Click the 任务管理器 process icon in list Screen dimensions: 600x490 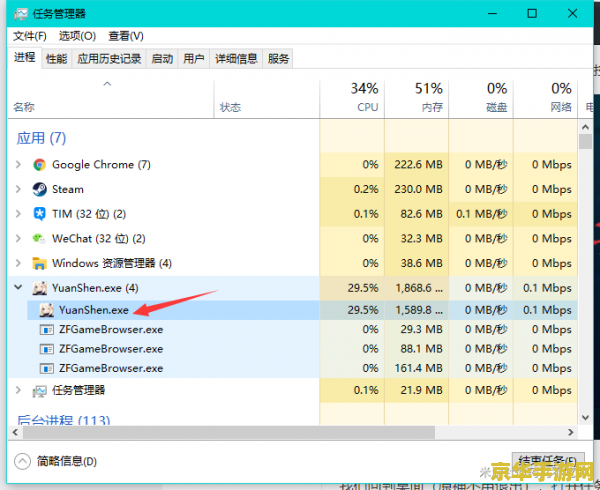(x=39, y=390)
